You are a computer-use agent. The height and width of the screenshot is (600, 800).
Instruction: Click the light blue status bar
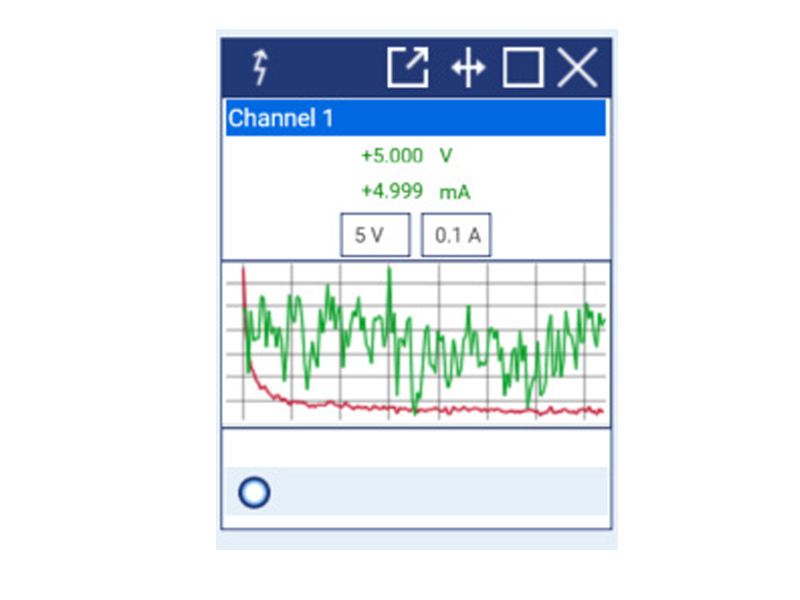430,492
